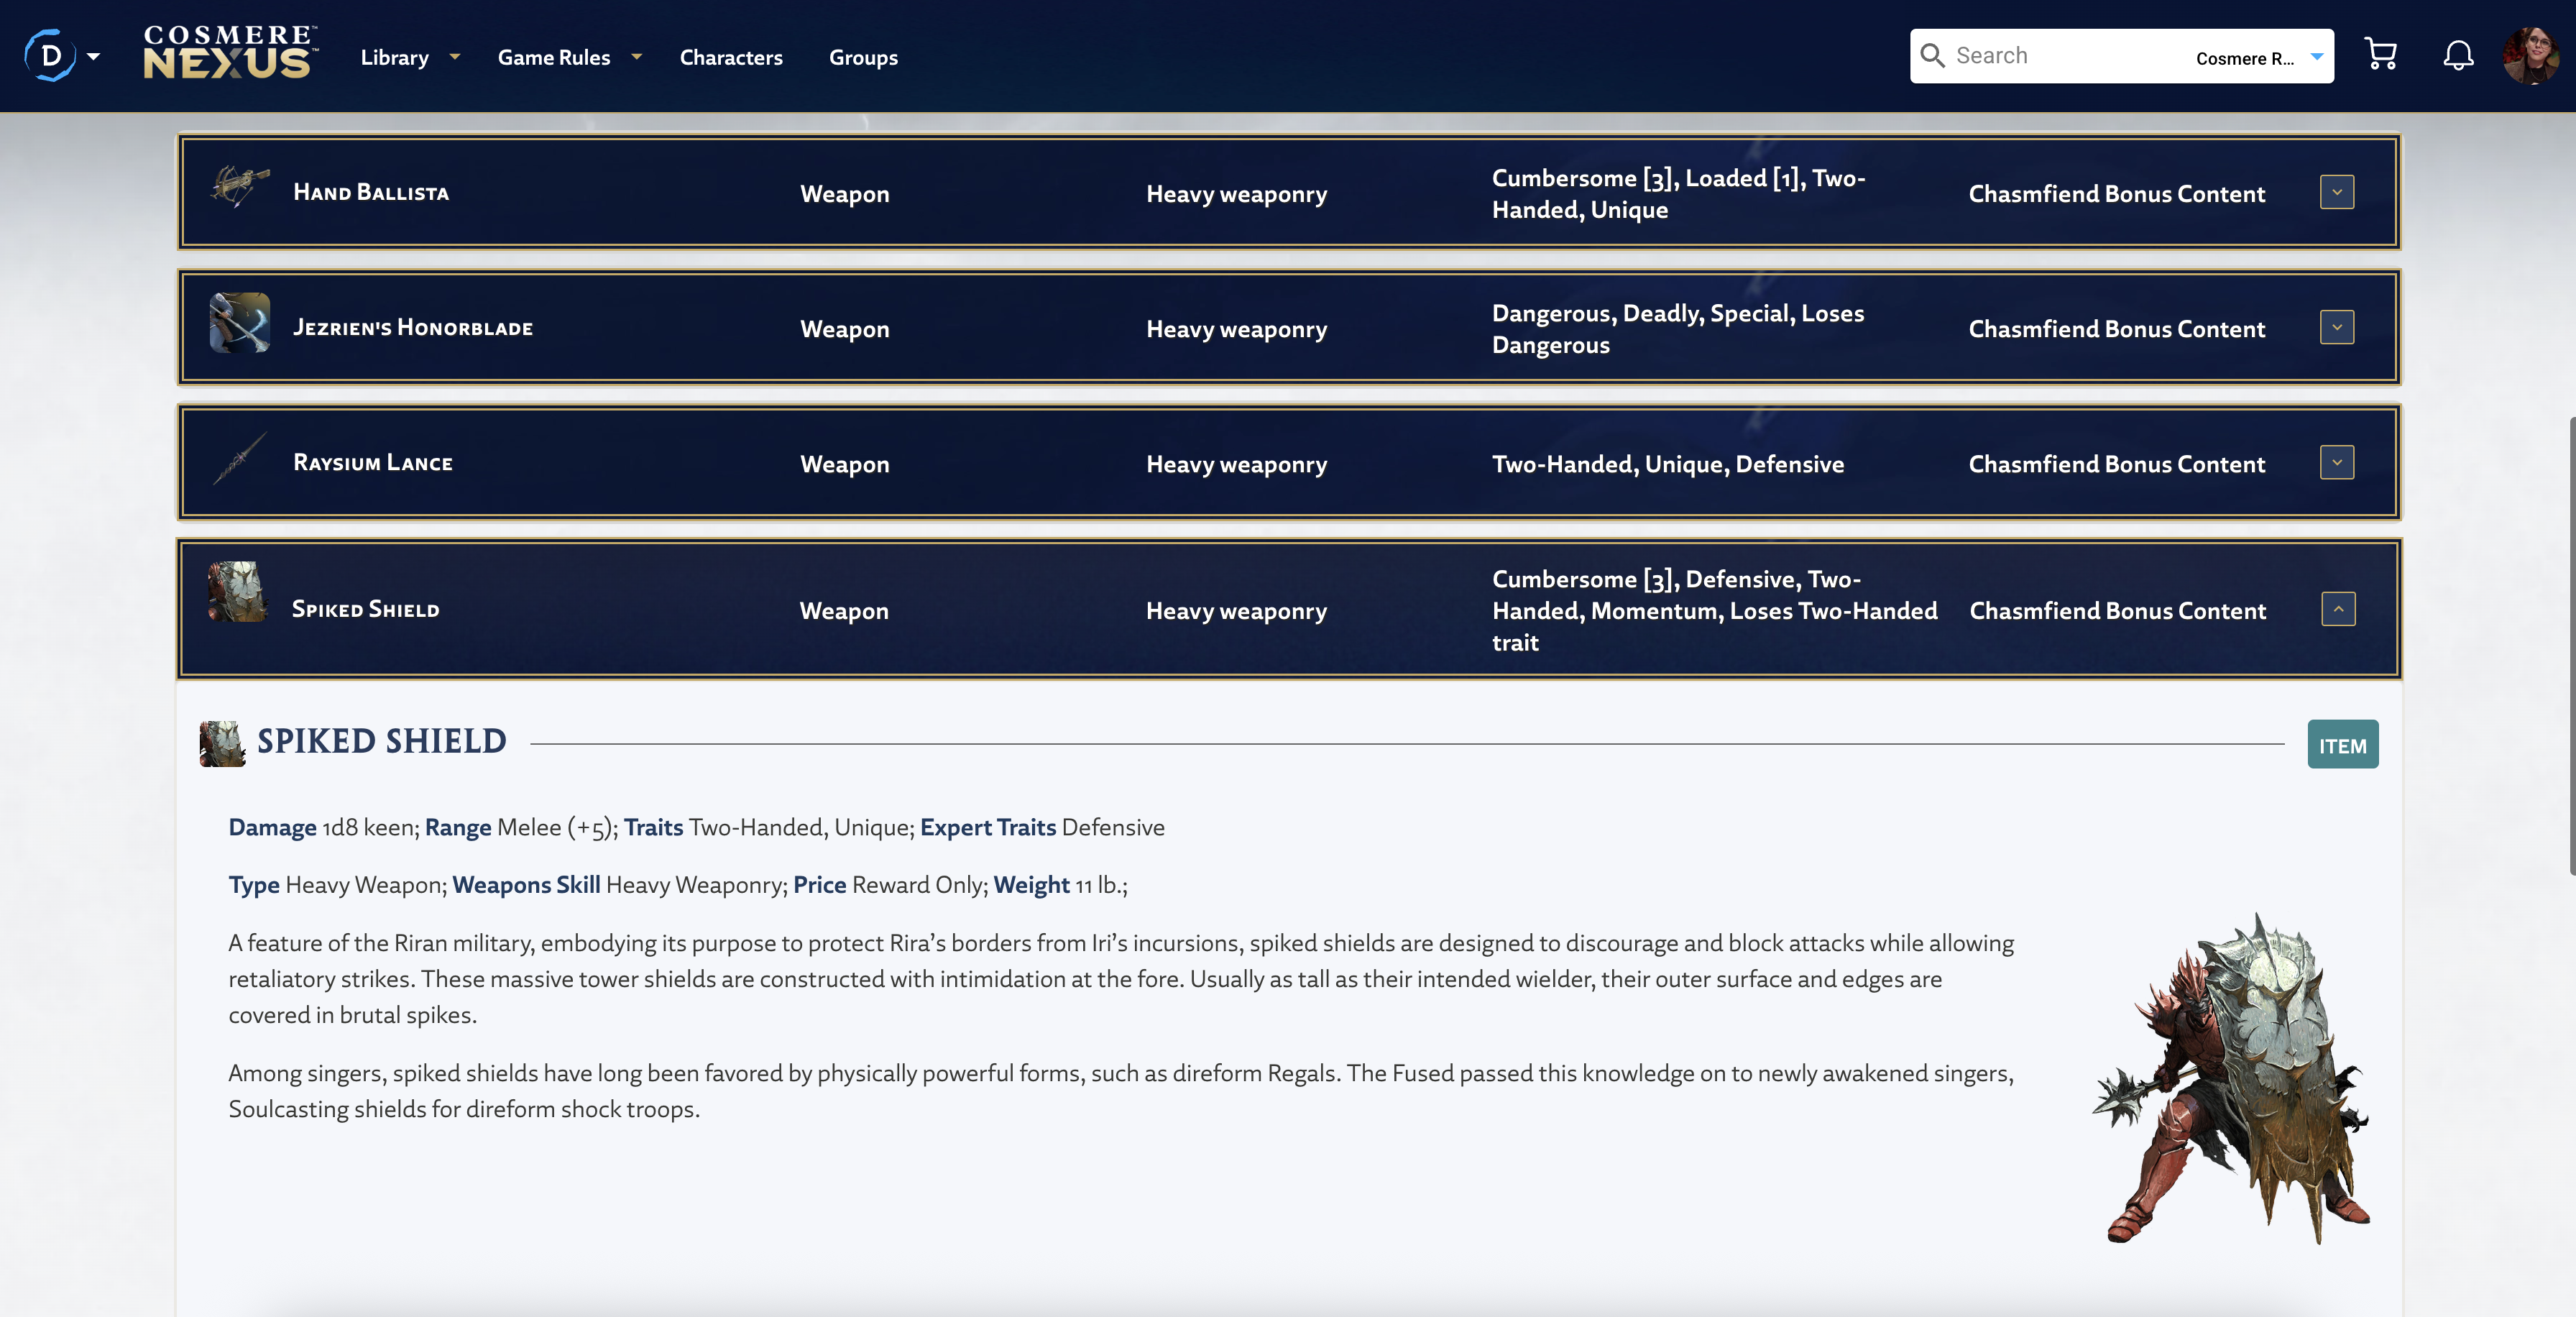Image resolution: width=2576 pixels, height=1317 pixels.
Task: Click Spiked Shield row name
Action: tap(365, 609)
